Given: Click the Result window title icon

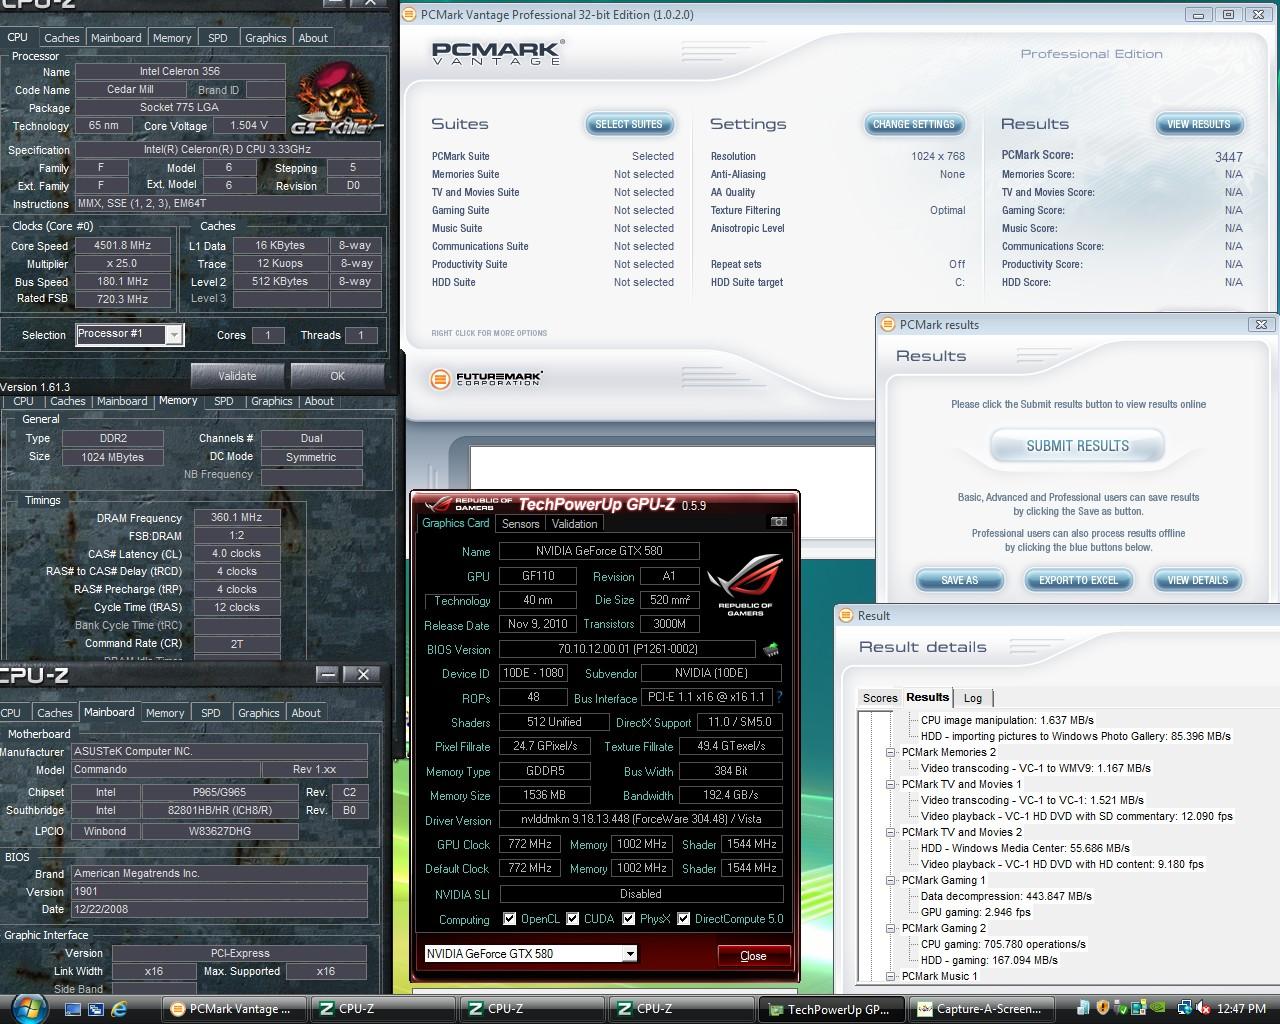Looking at the screenshot, I should (845, 615).
